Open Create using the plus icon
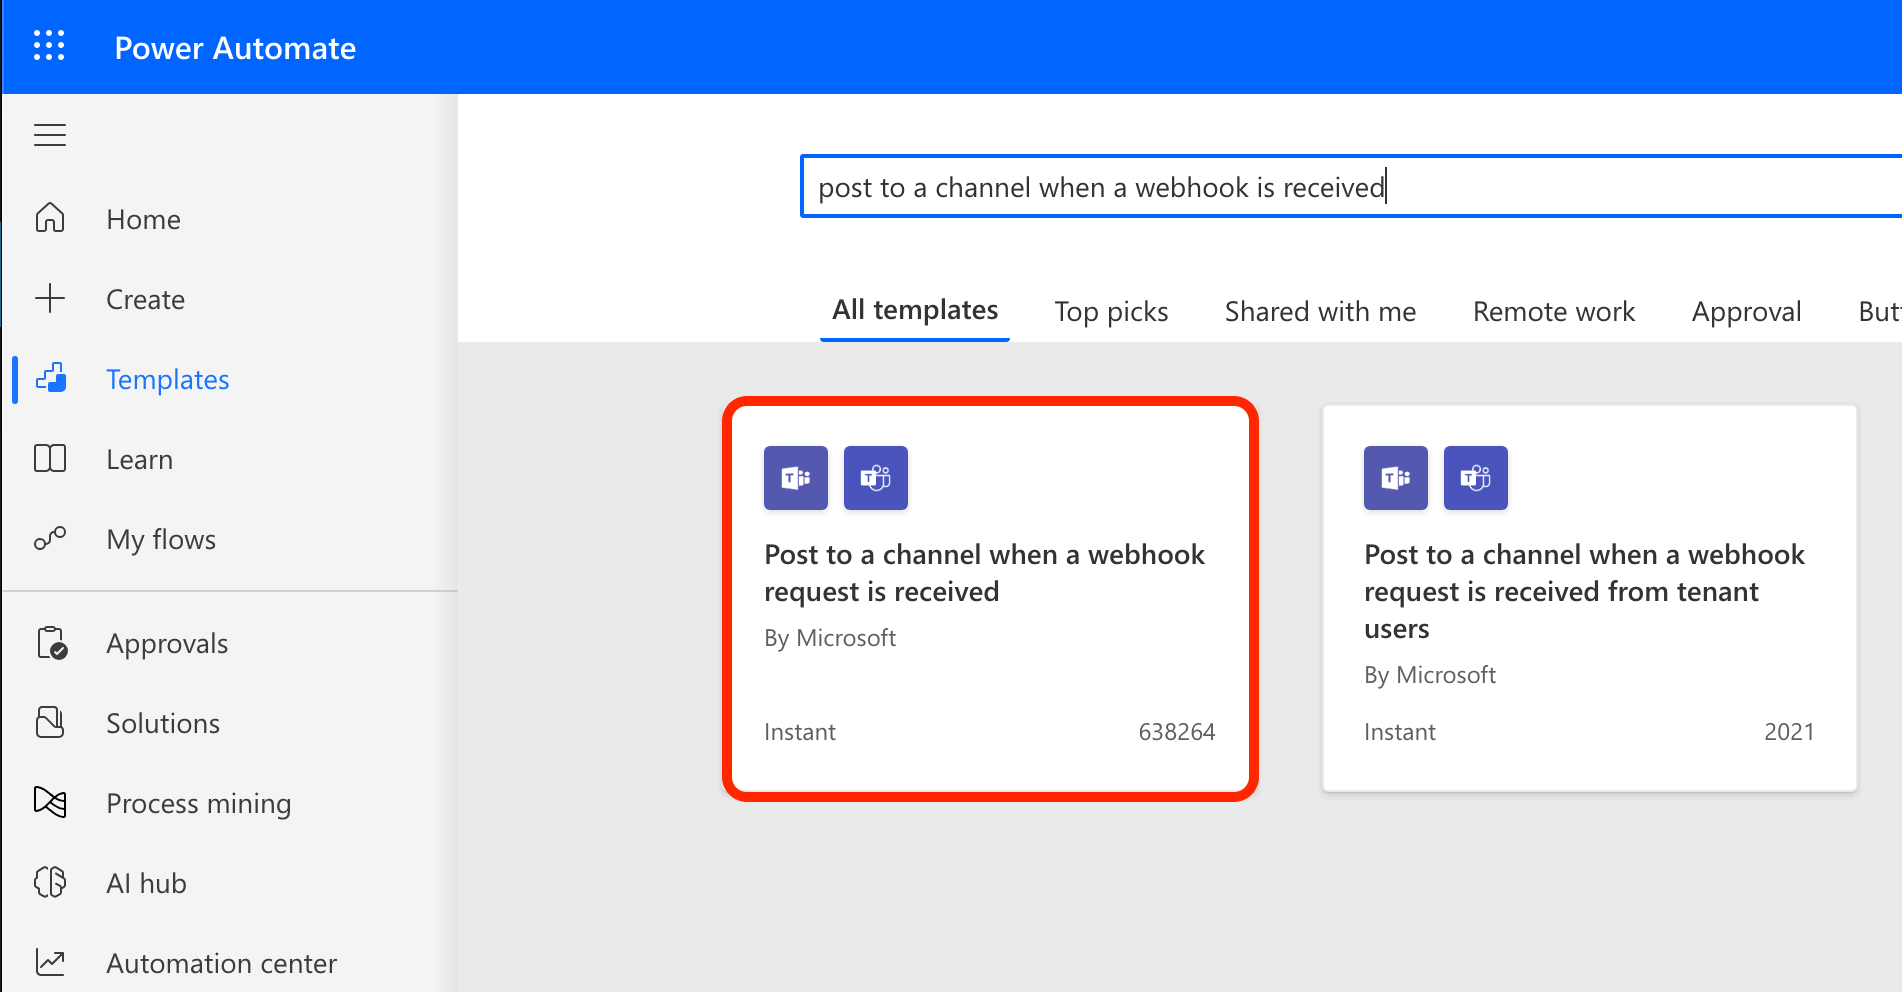The width and height of the screenshot is (1902, 992). pyautogui.click(x=49, y=298)
